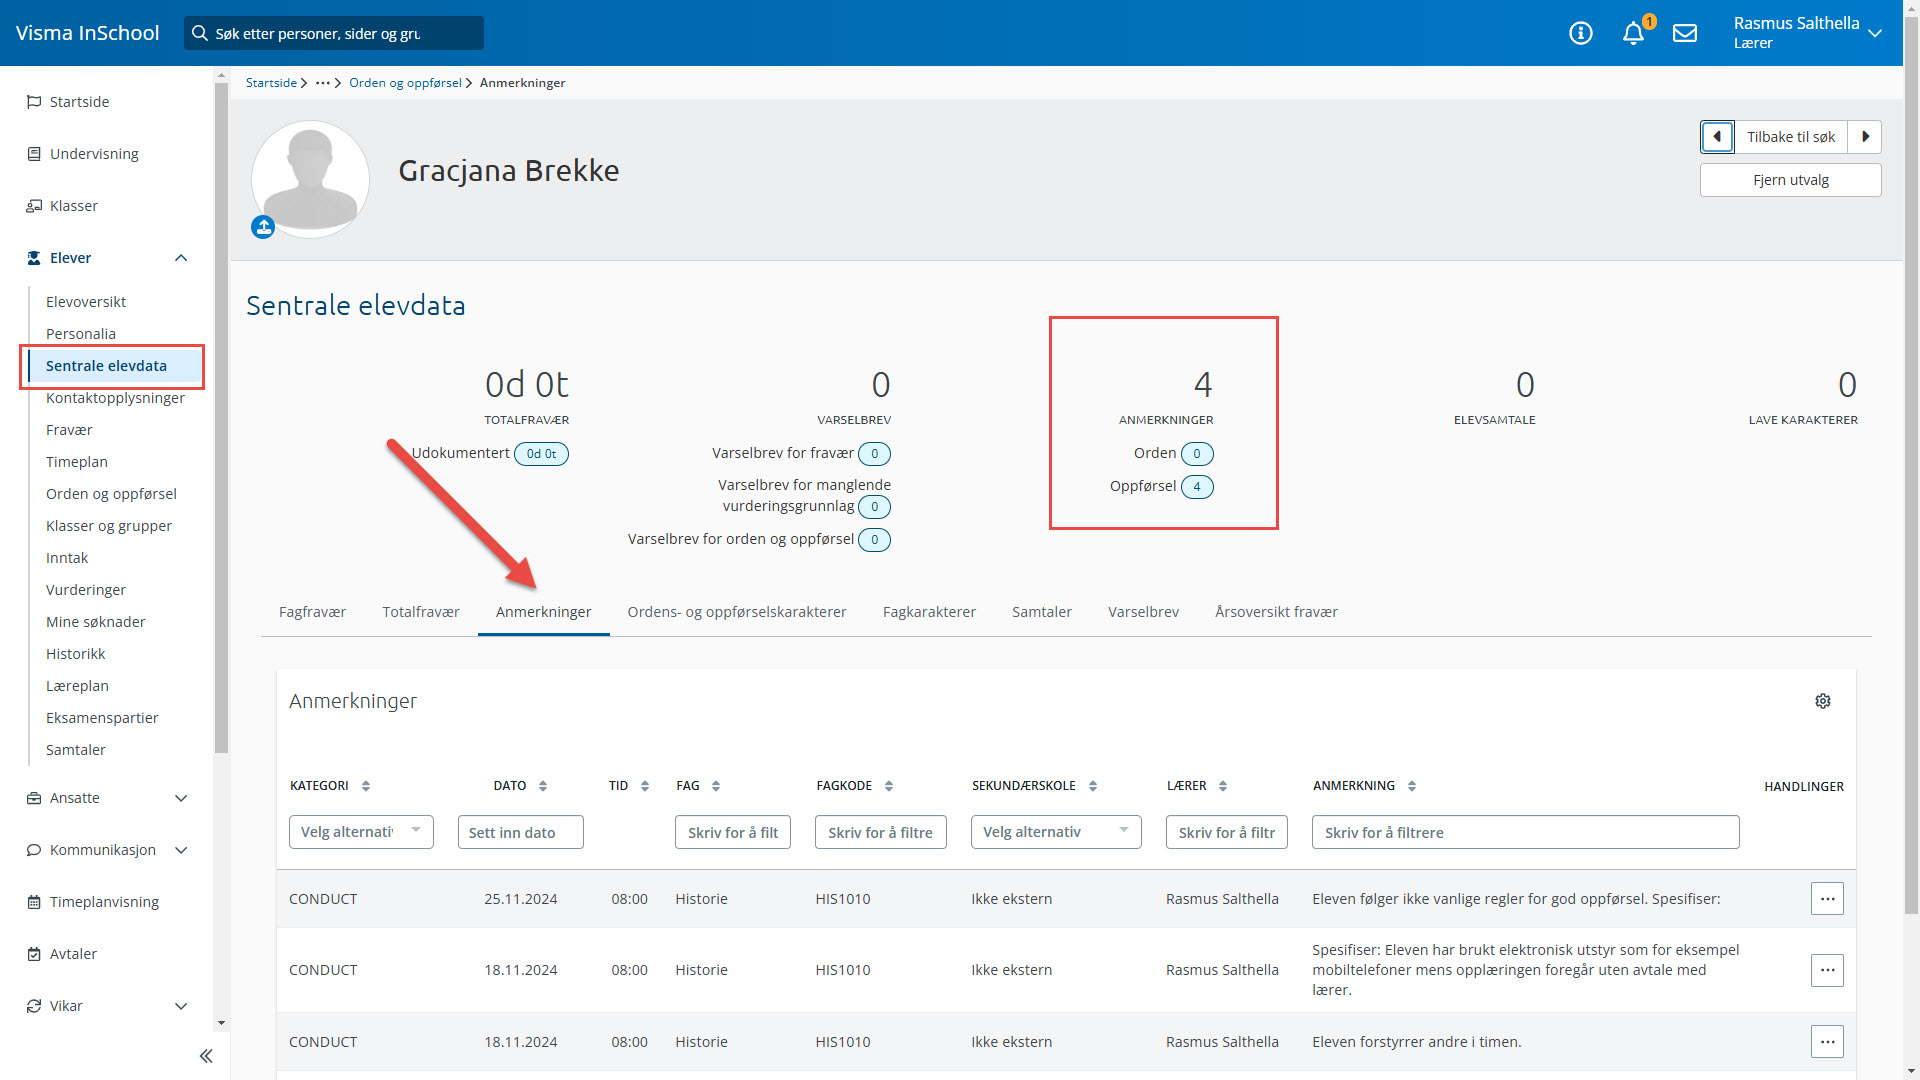Click the upload photo icon on avatar
Viewport: 1920px width, 1080px height.
click(x=263, y=228)
